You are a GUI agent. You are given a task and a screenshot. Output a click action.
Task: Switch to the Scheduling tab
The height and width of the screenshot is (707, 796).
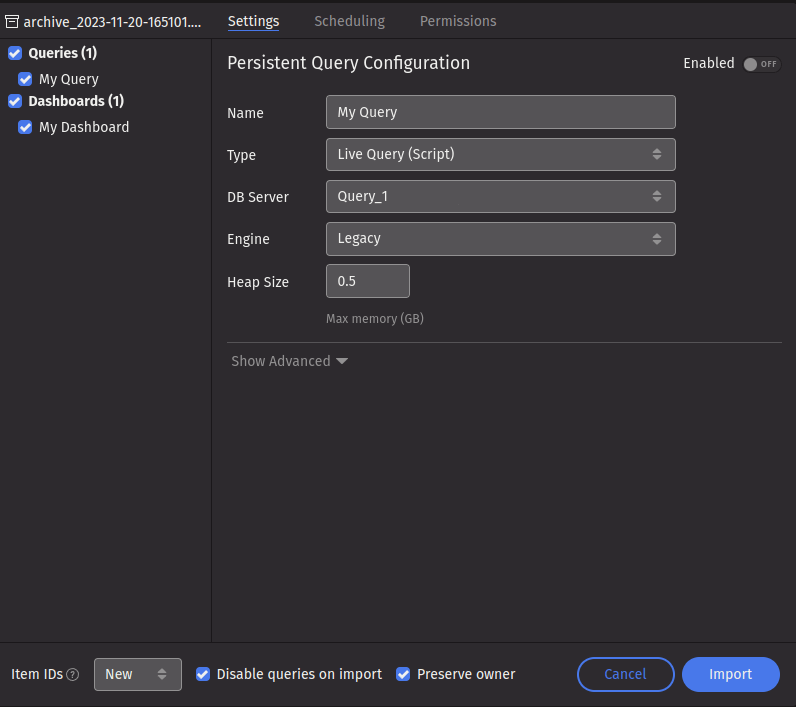tap(349, 21)
